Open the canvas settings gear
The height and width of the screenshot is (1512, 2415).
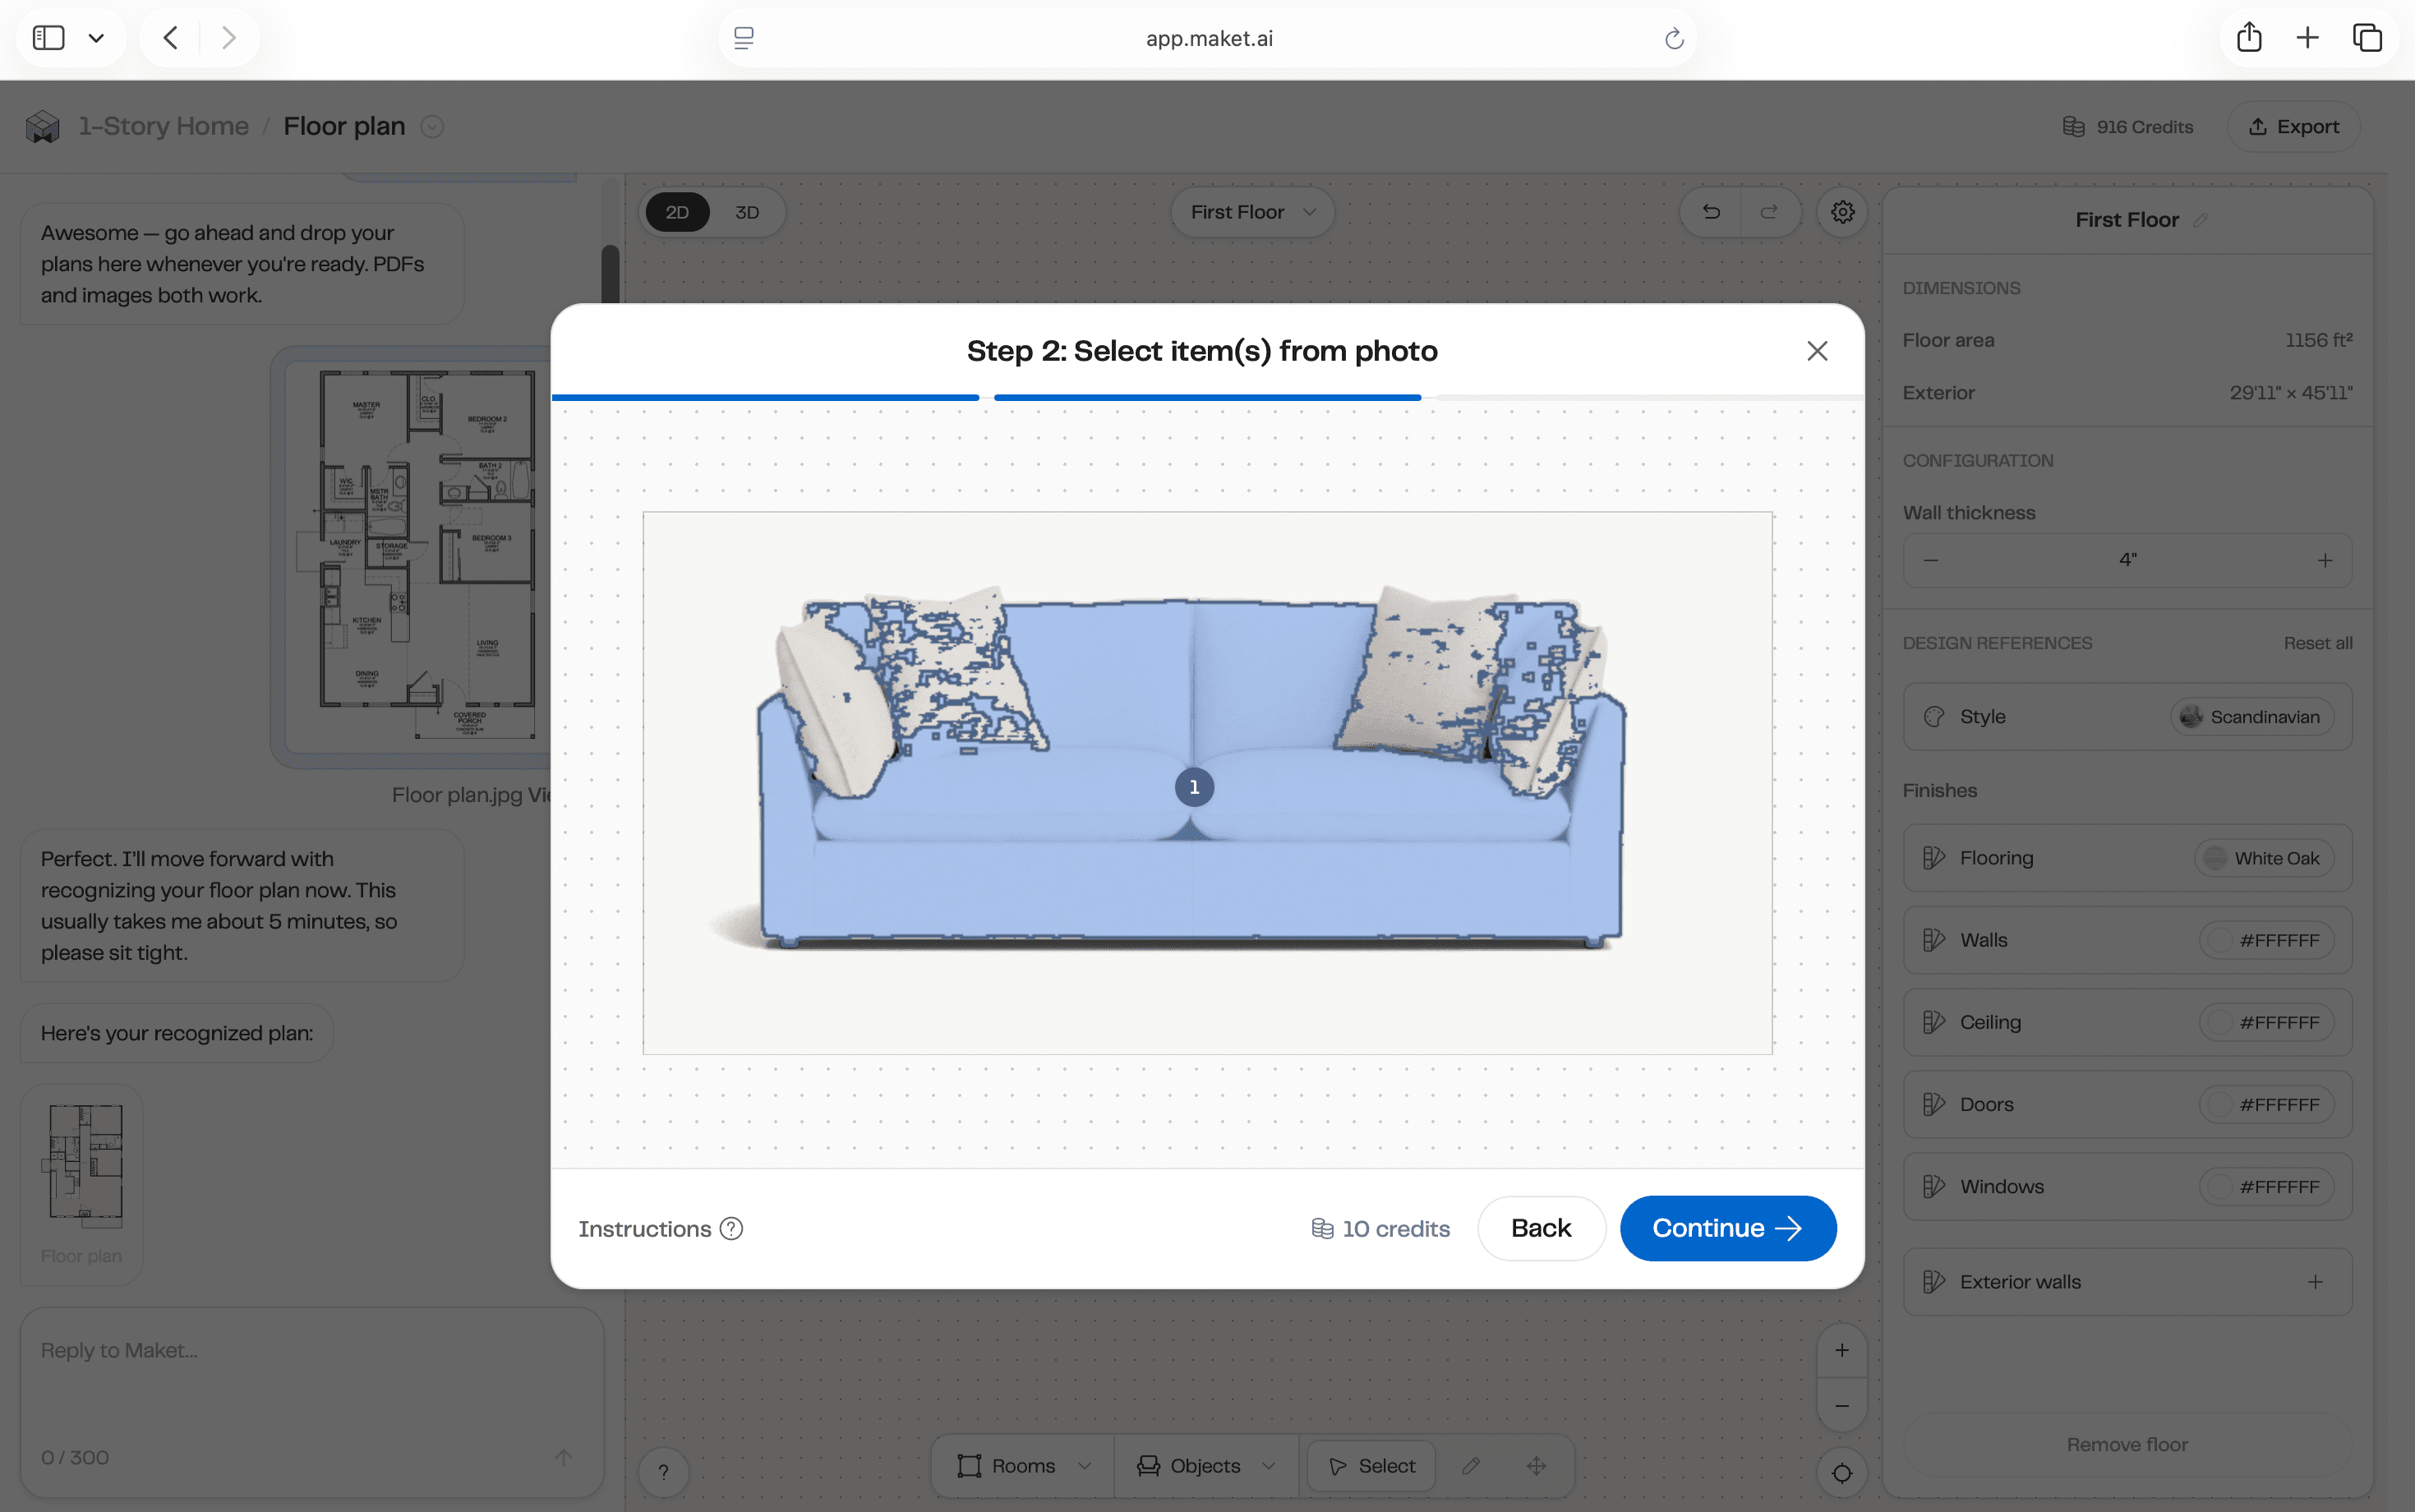pos(1842,212)
